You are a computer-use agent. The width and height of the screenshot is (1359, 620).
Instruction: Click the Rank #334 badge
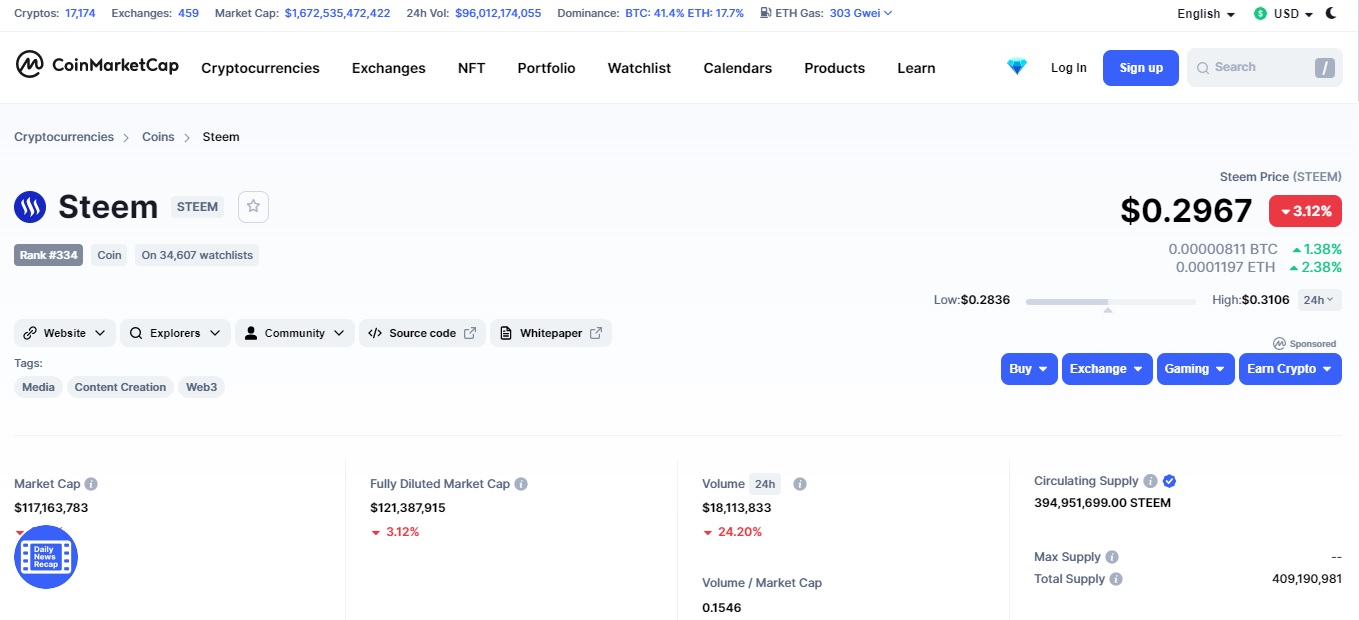click(x=50, y=255)
